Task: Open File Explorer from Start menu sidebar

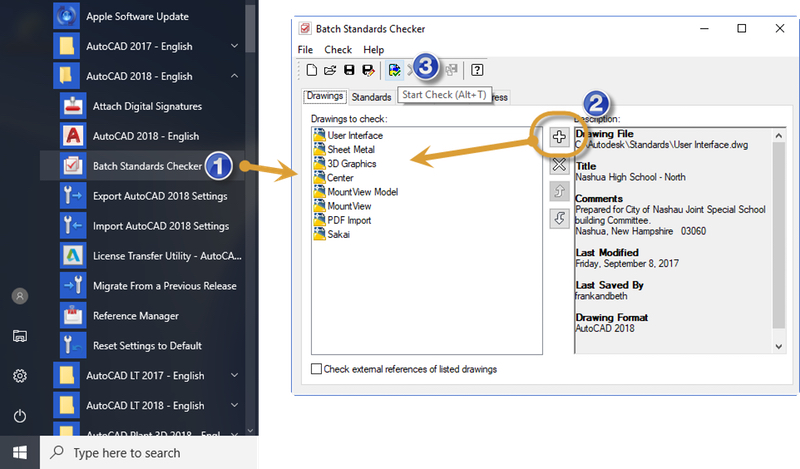Action: tap(20, 336)
